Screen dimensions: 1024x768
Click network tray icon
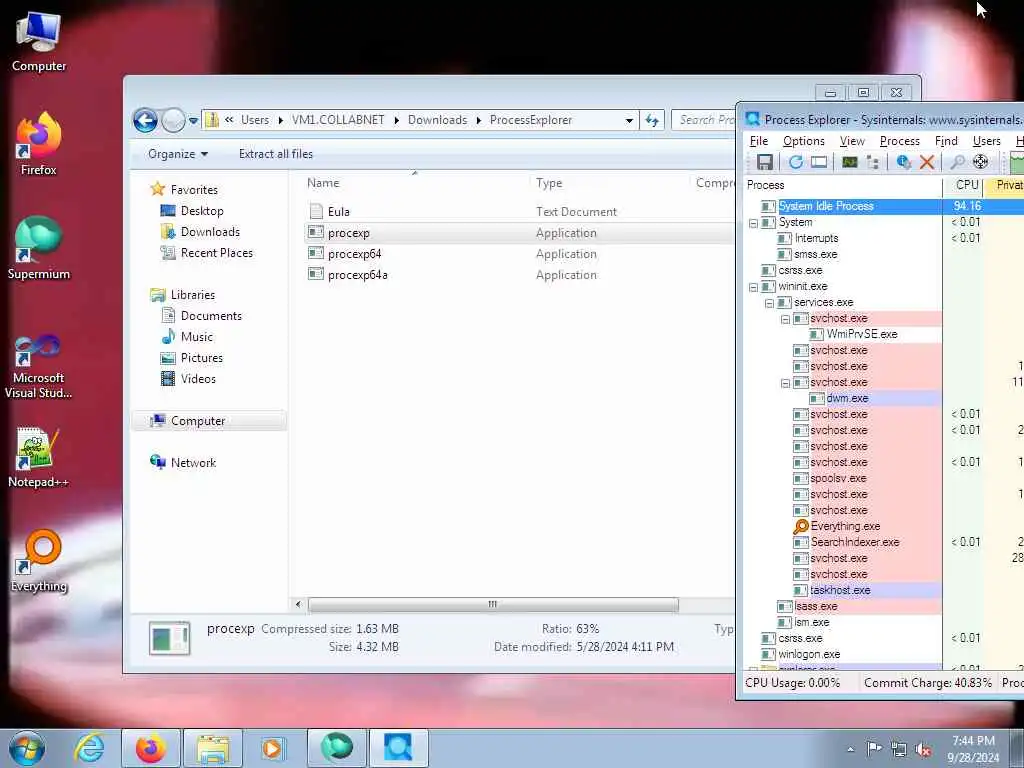(x=899, y=750)
